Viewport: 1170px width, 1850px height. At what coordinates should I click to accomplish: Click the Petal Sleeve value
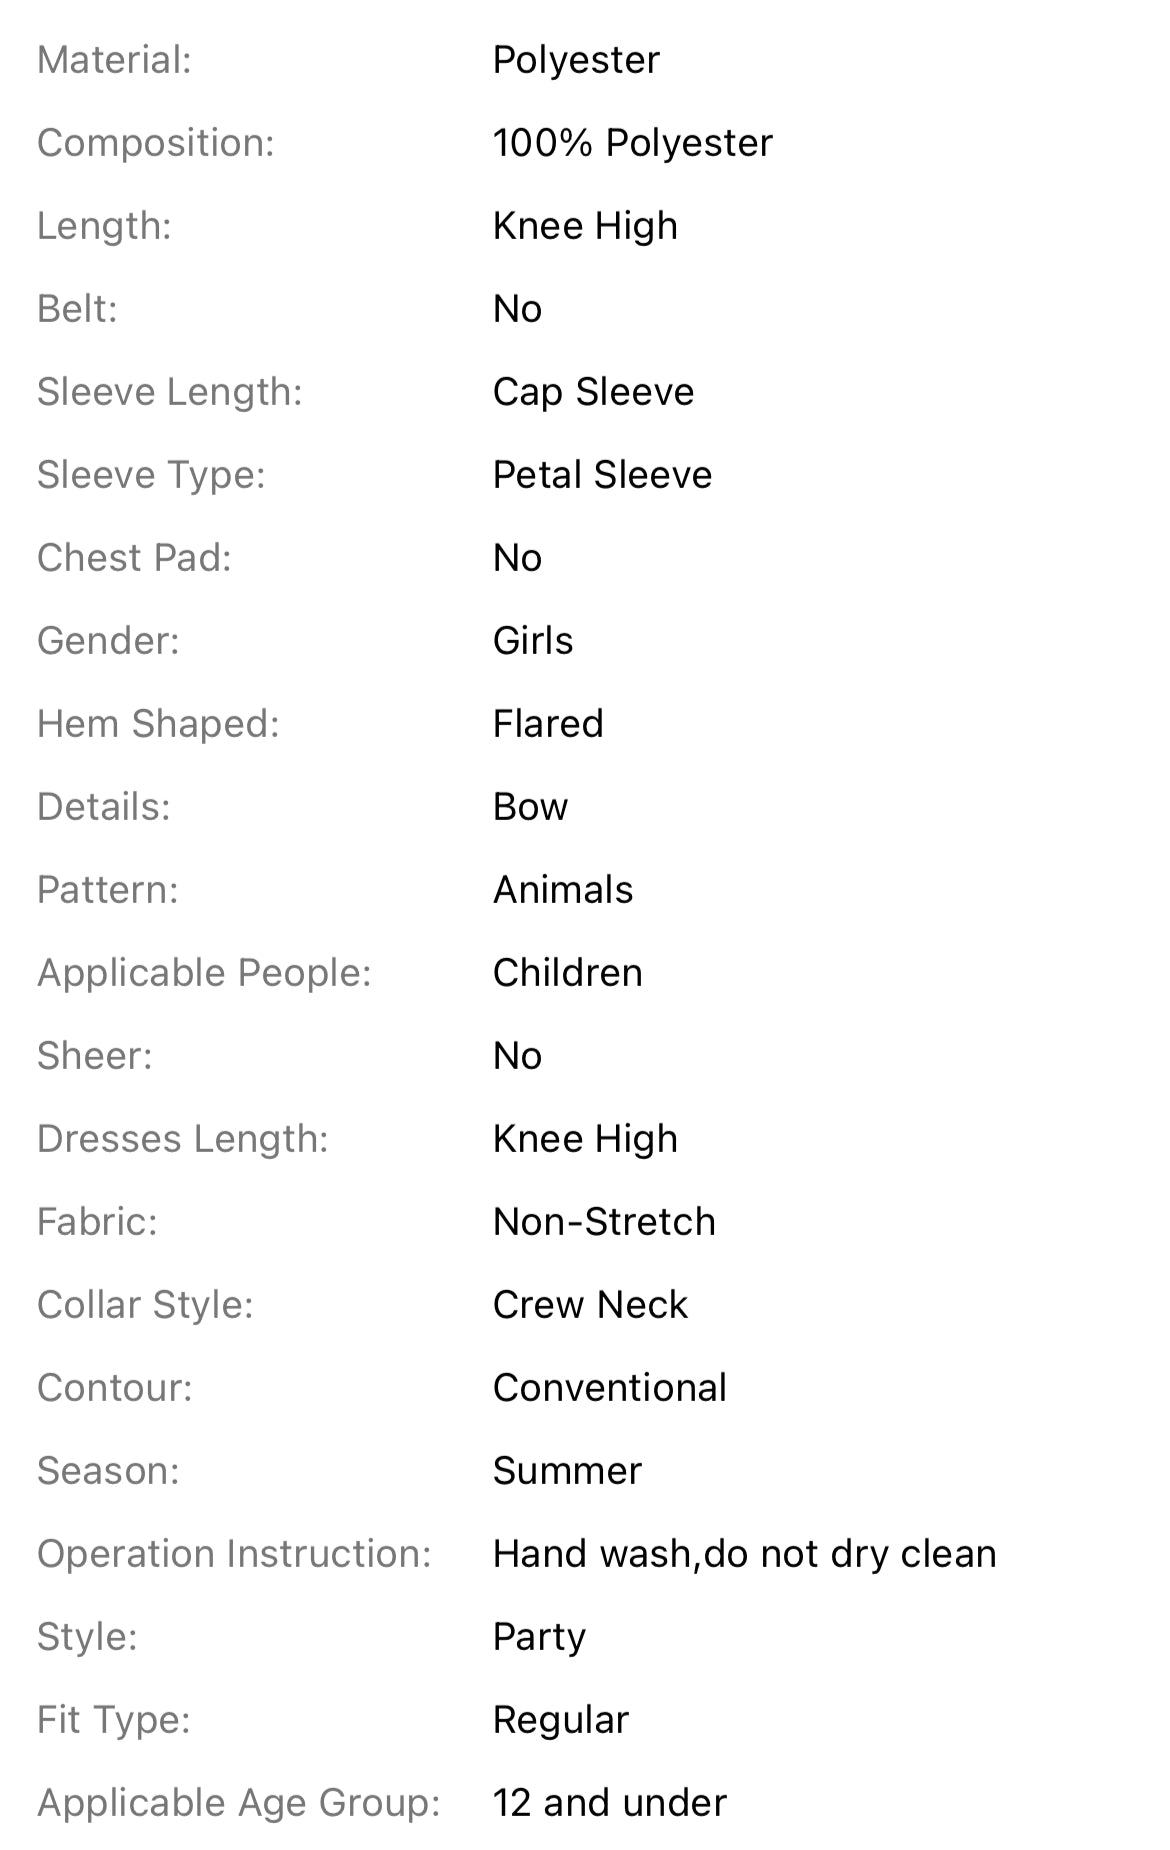[x=602, y=475]
